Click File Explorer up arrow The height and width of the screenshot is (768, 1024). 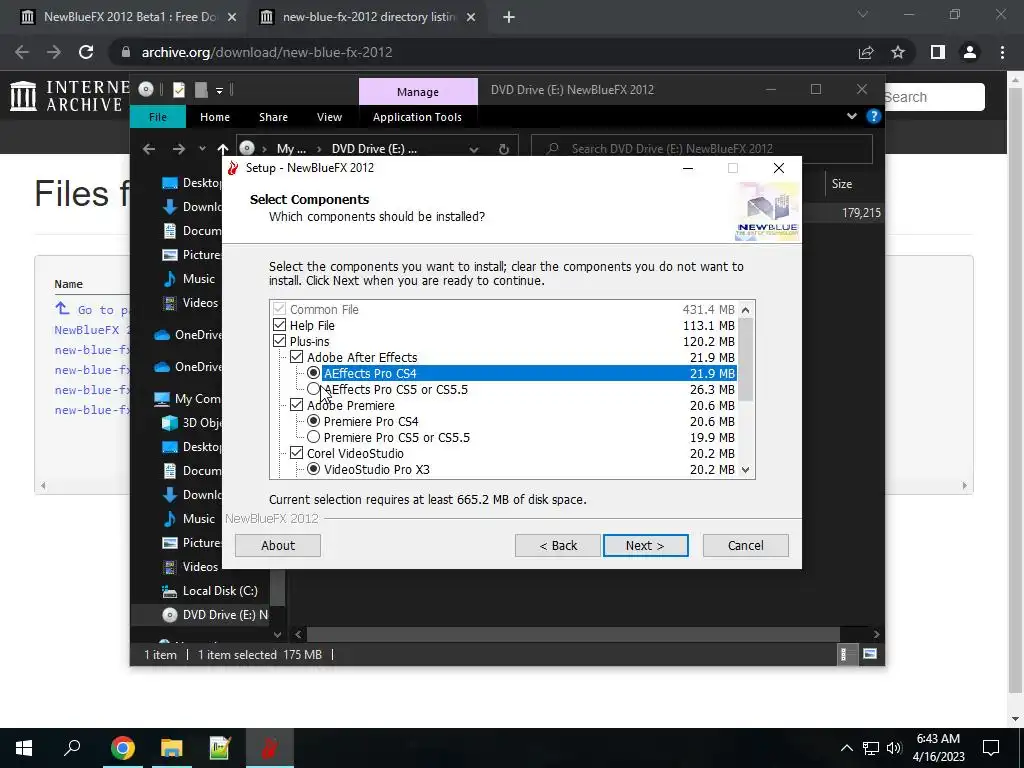[223, 149]
